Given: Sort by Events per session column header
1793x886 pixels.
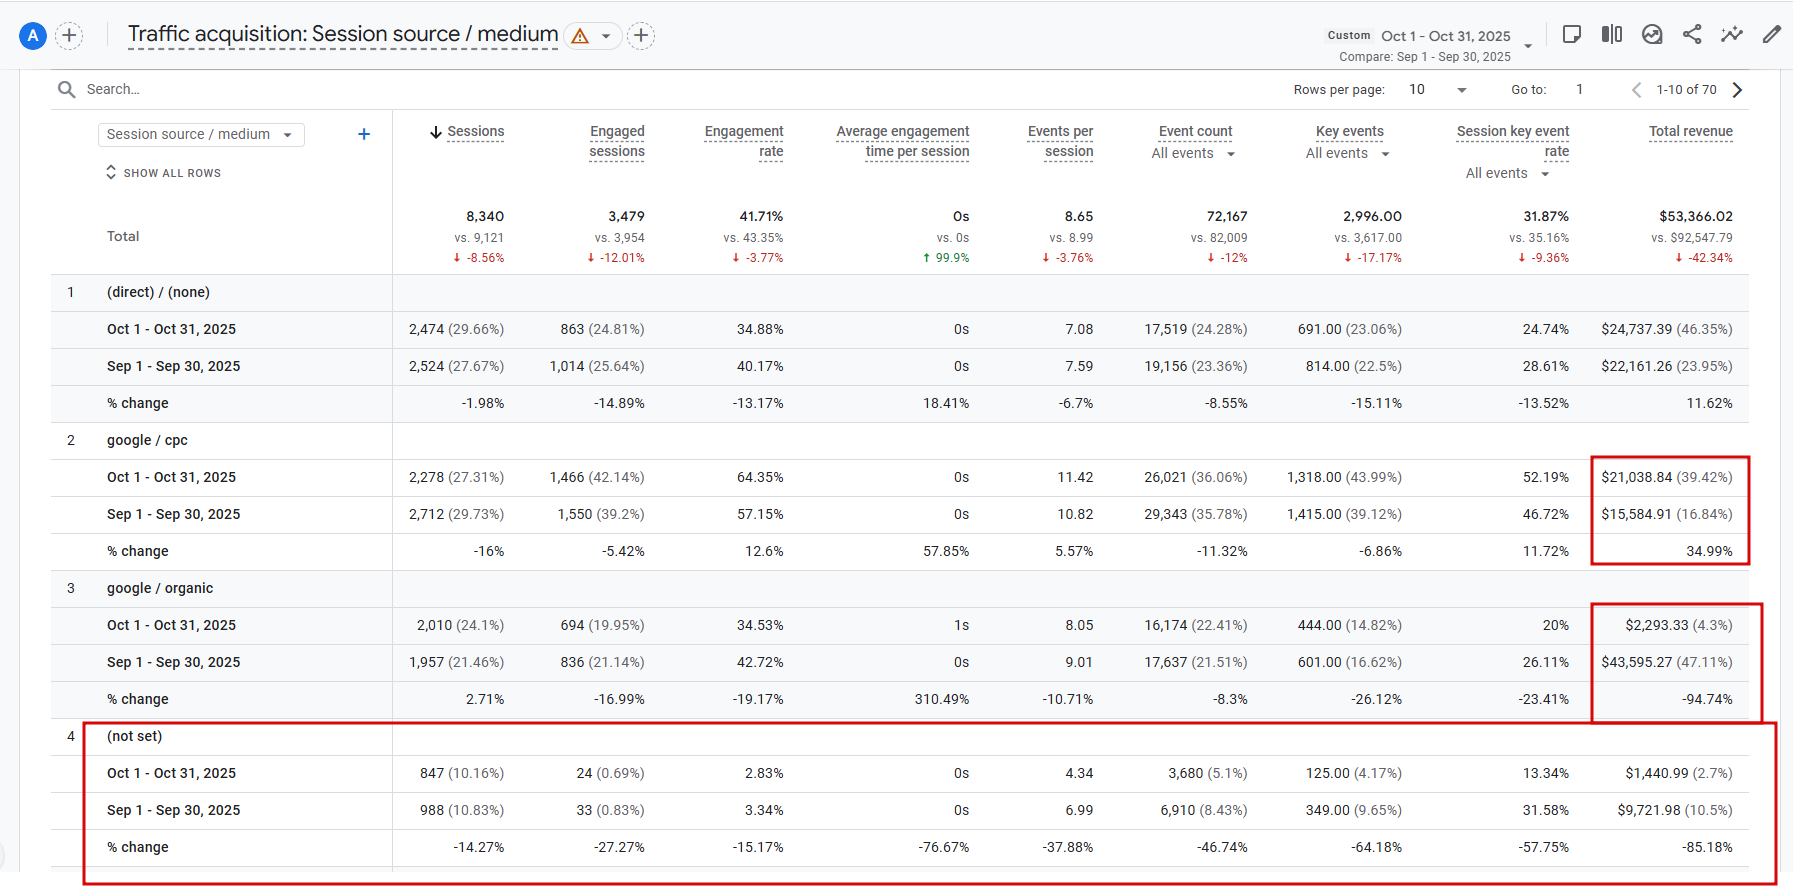Looking at the screenshot, I should (x=1060, y=142).
